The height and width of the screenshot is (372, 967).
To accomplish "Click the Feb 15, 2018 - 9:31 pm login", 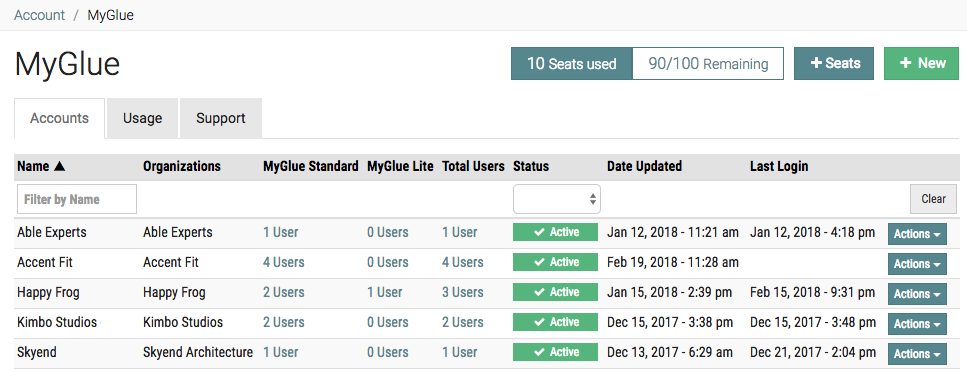I will pos(812,292).
